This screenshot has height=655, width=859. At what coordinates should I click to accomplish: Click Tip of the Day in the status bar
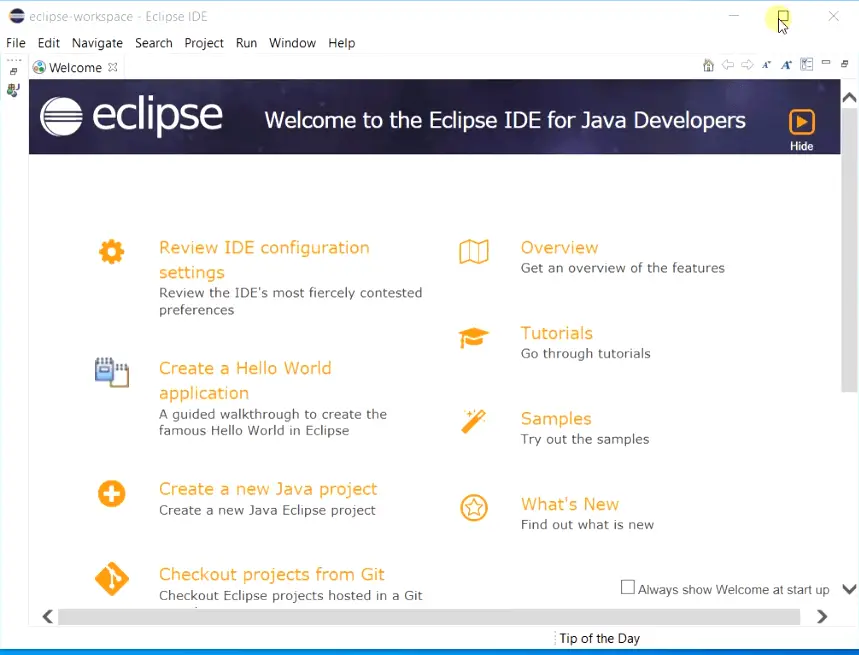(599, 639)
